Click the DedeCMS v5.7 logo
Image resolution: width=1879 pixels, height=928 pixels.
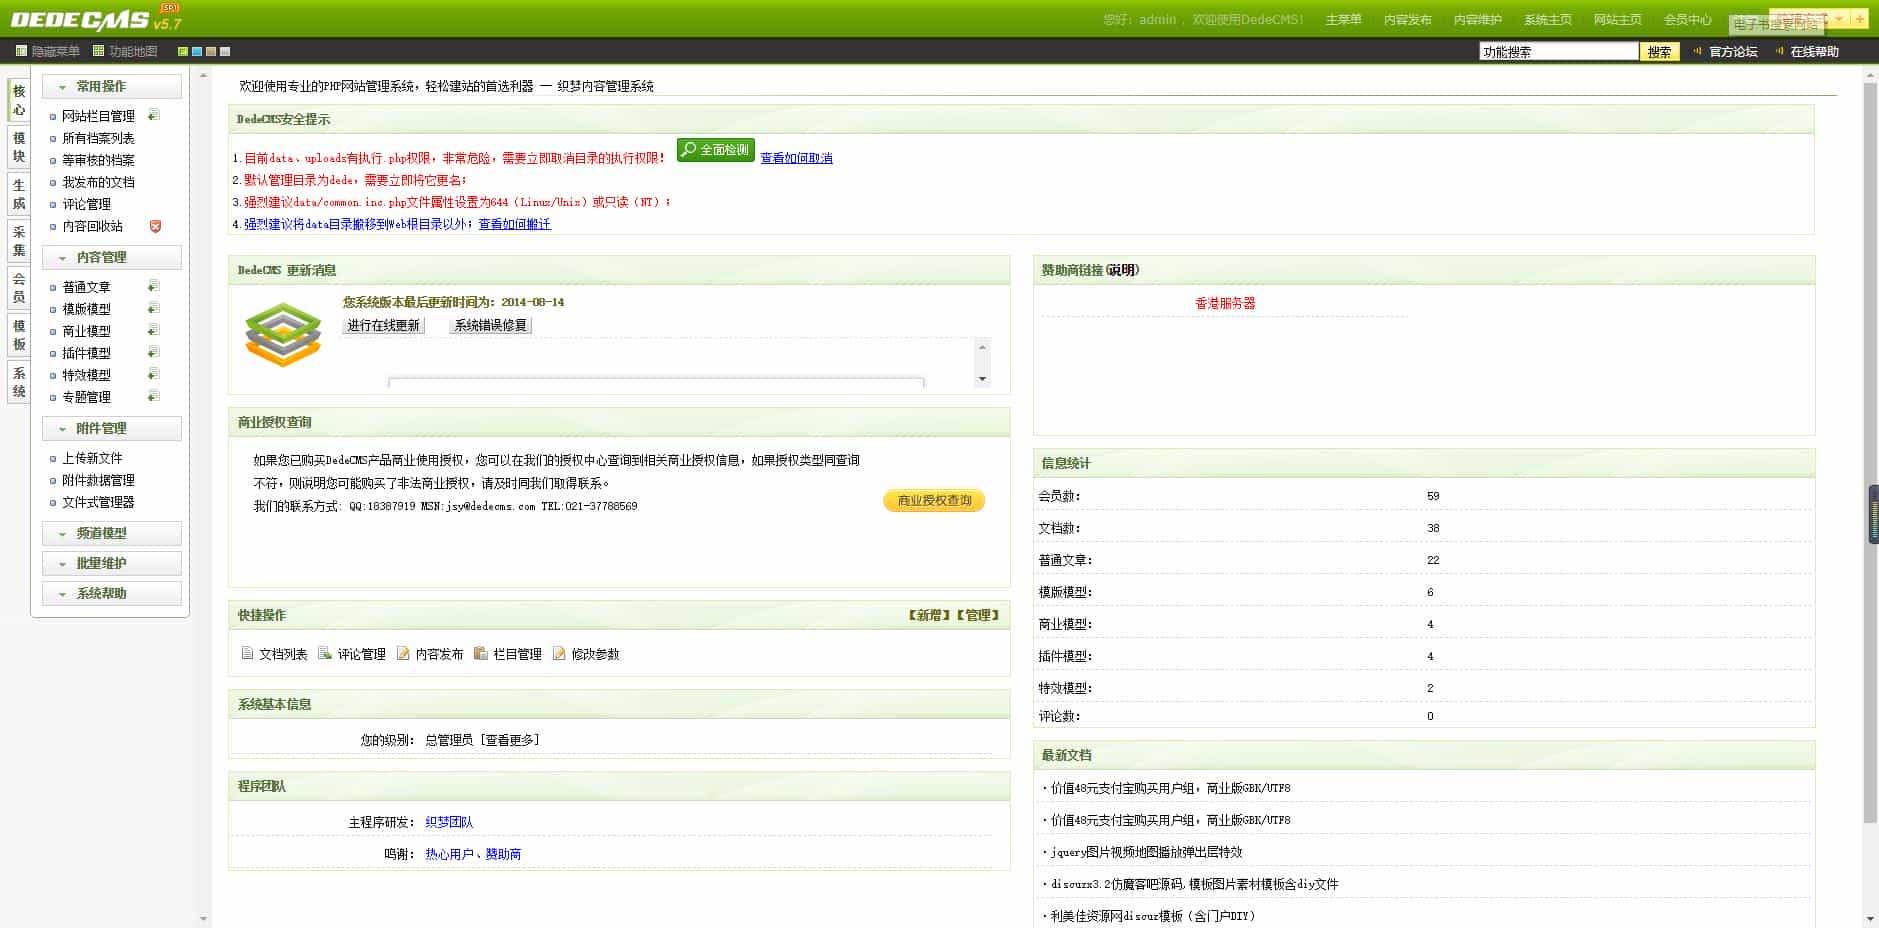96,18
